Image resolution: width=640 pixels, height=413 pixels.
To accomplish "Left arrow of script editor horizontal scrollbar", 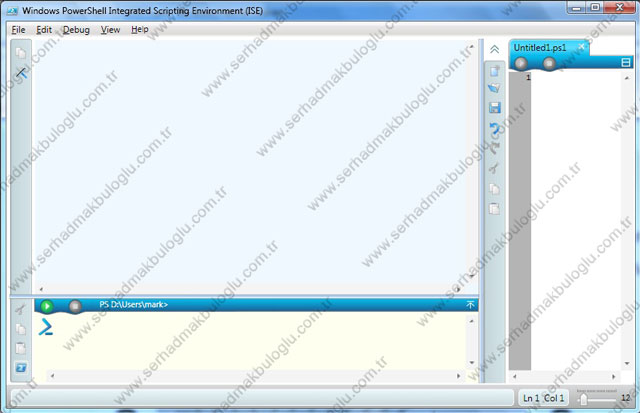I will click(x=514, y=376).
